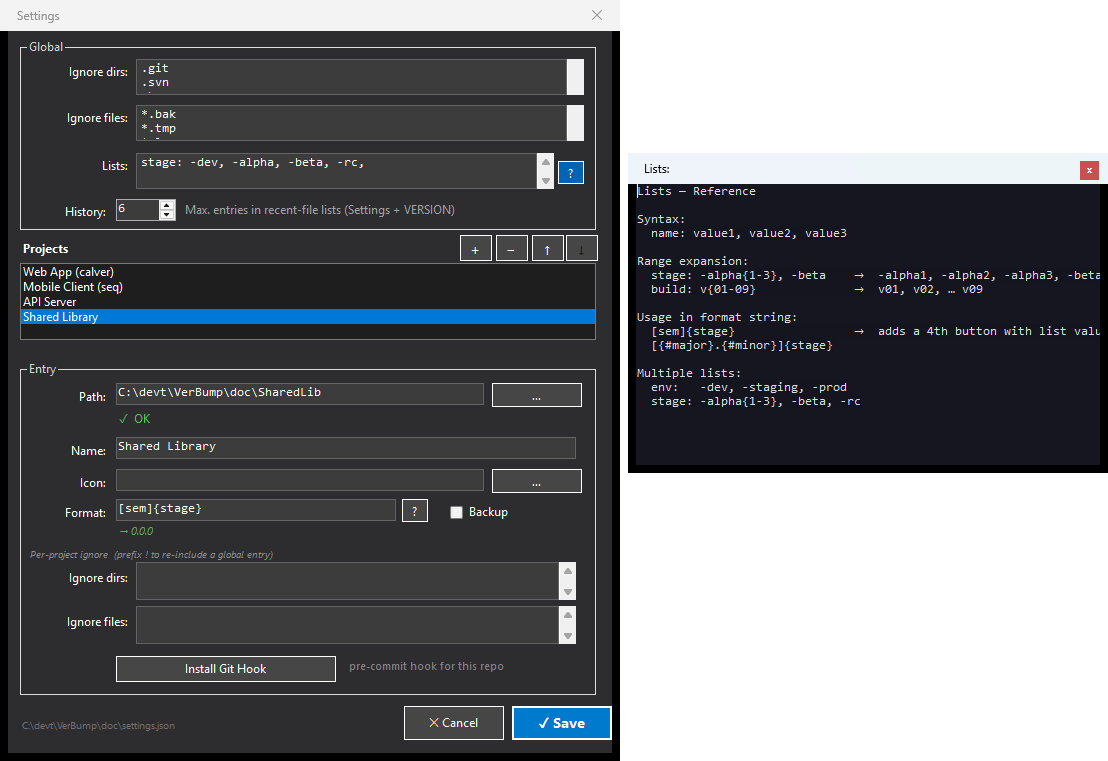1108x761 pixels.
Task: Click the 'Lists – Reference' heading in popup
Action: tap(696, 191)
